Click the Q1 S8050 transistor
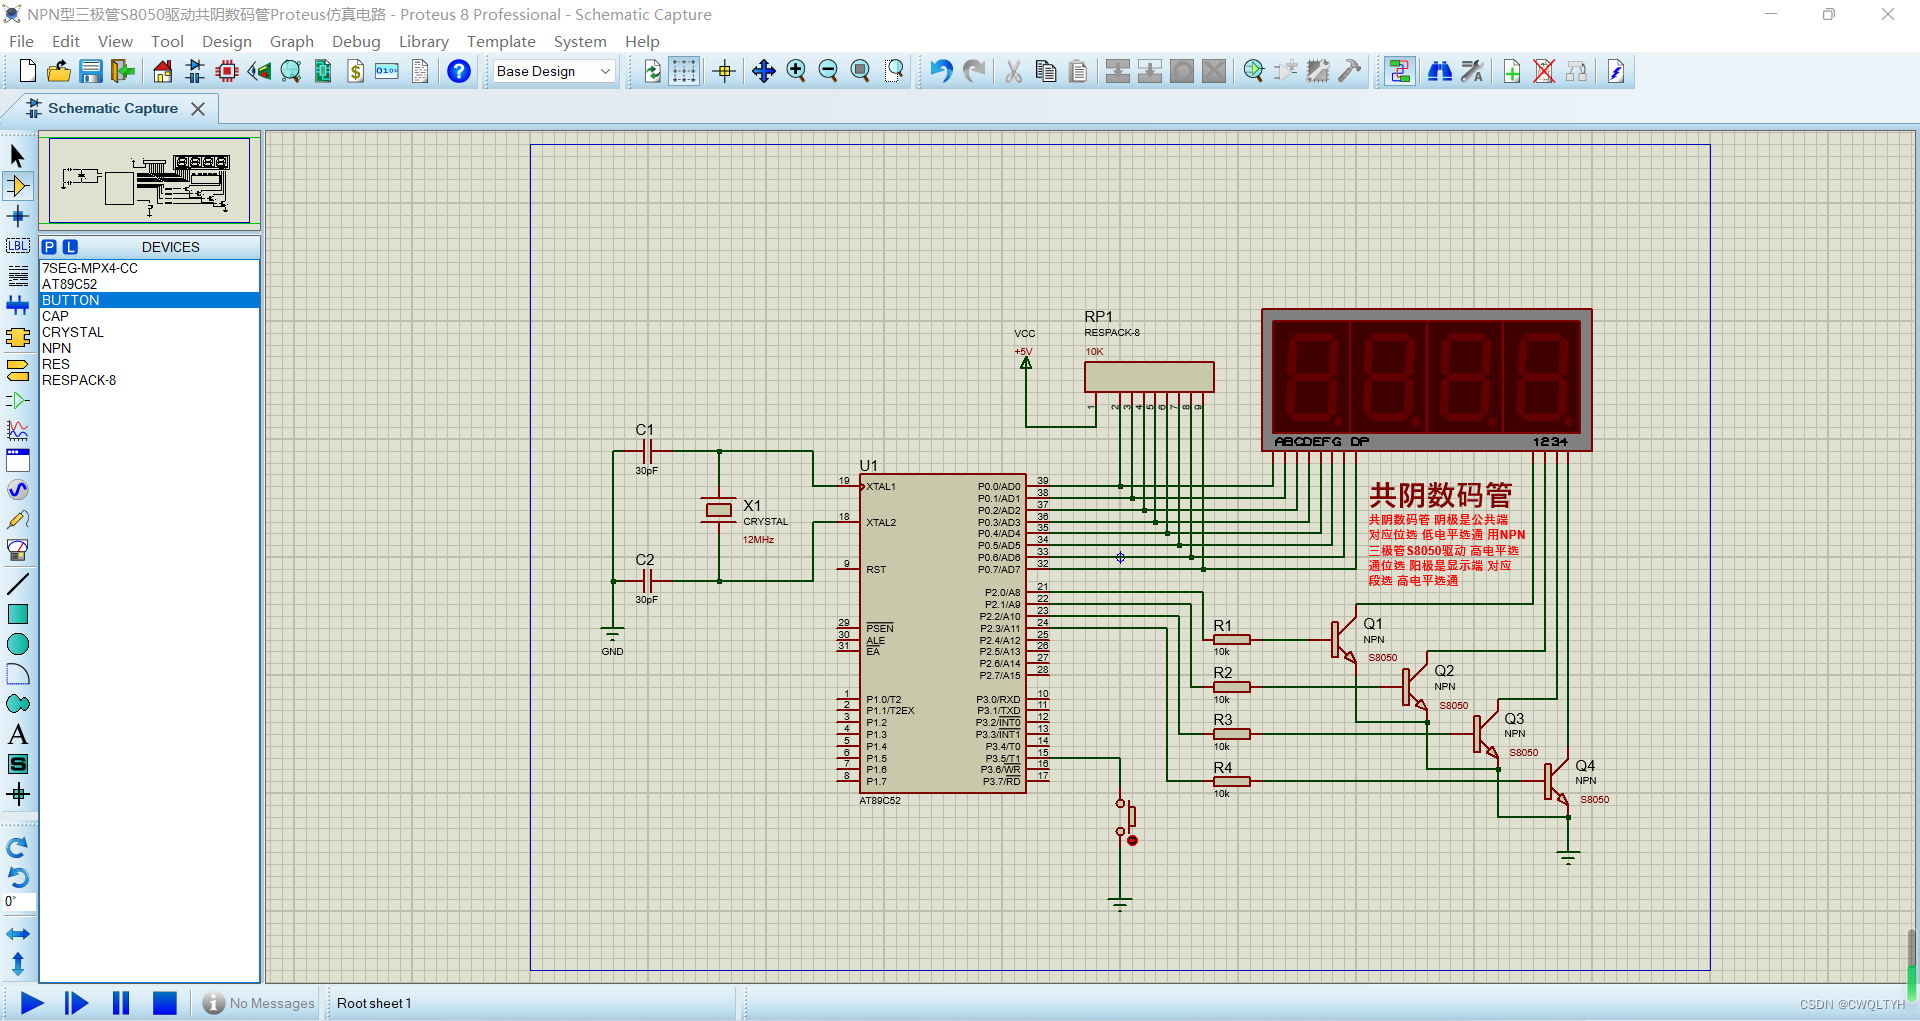Image resolution: width=1920 pixels, height=1021 pixels. [x=1345, y=638]
